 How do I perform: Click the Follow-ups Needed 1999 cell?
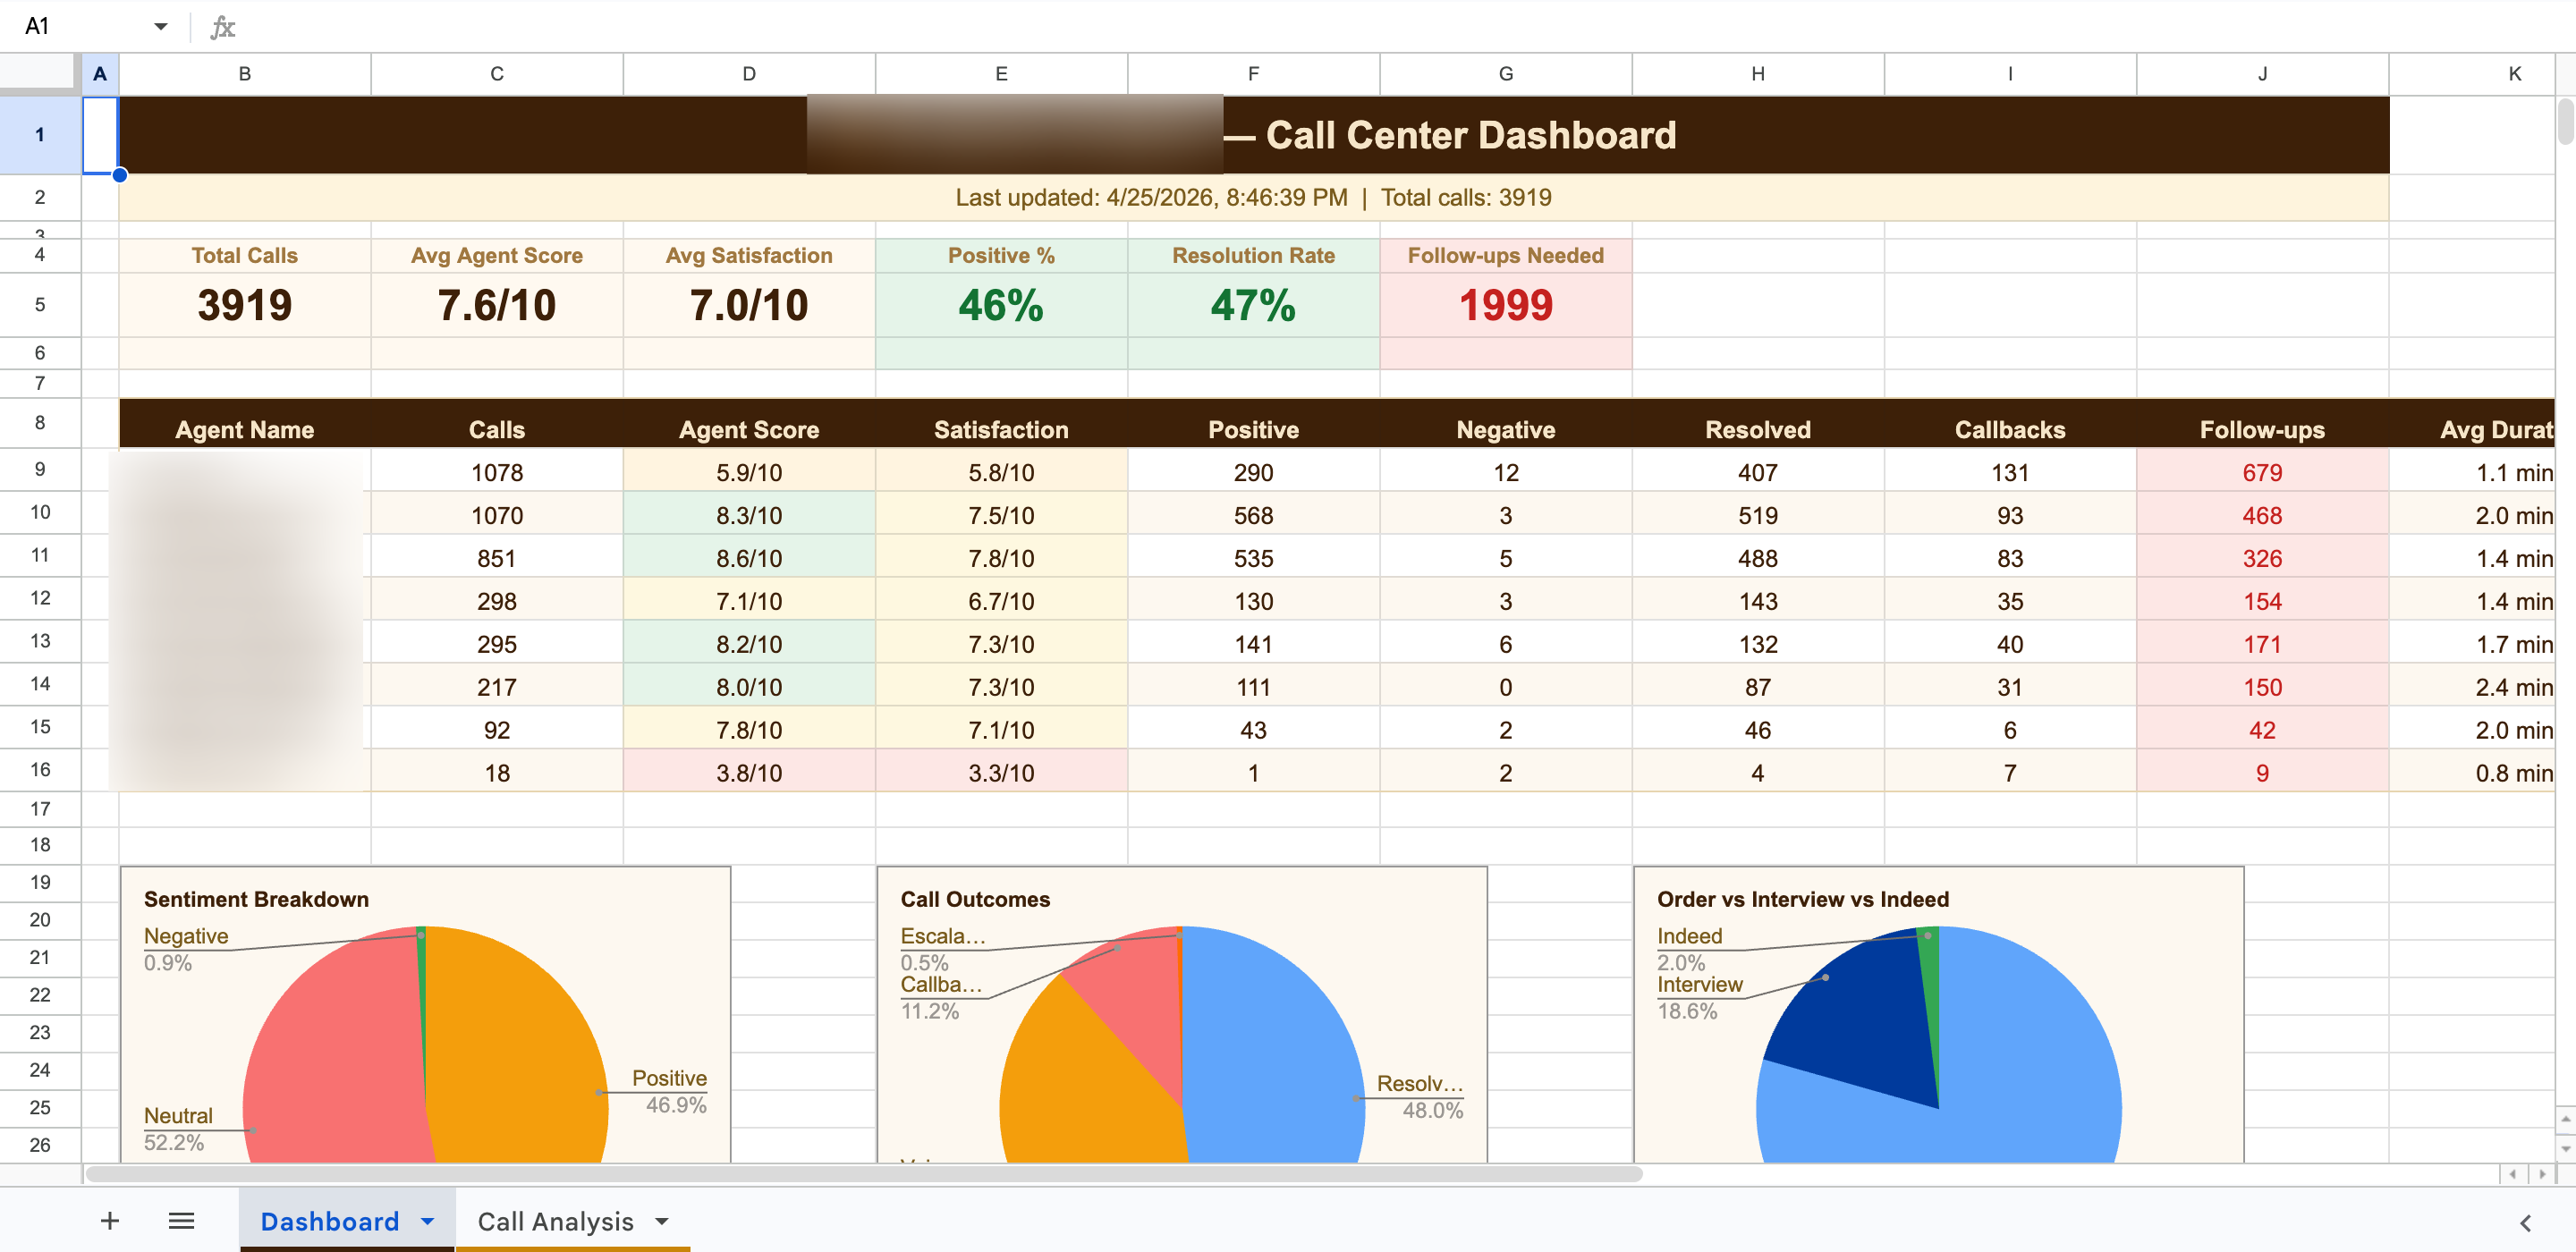click(x=1505, y=305)
